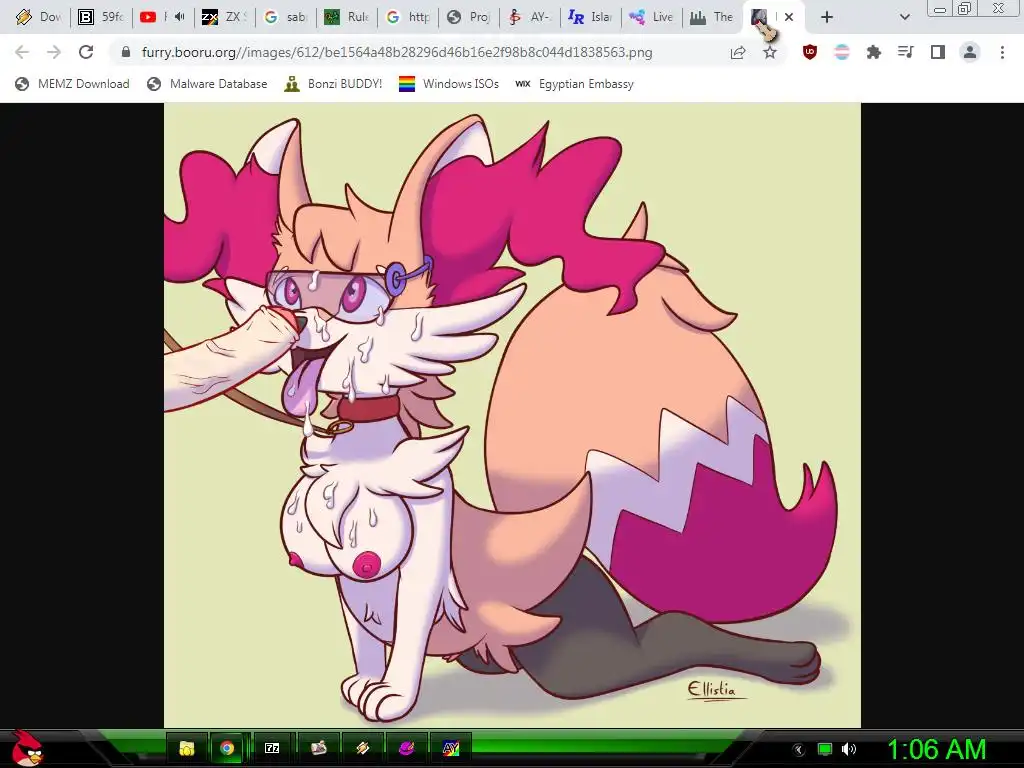This screenshot has width=1024, height=768.
Task: Open the purple hat taskbar app
Action: 406,748
